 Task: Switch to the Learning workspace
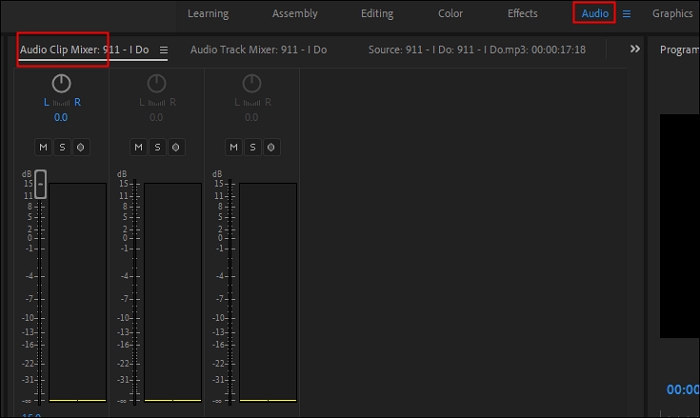208,13
